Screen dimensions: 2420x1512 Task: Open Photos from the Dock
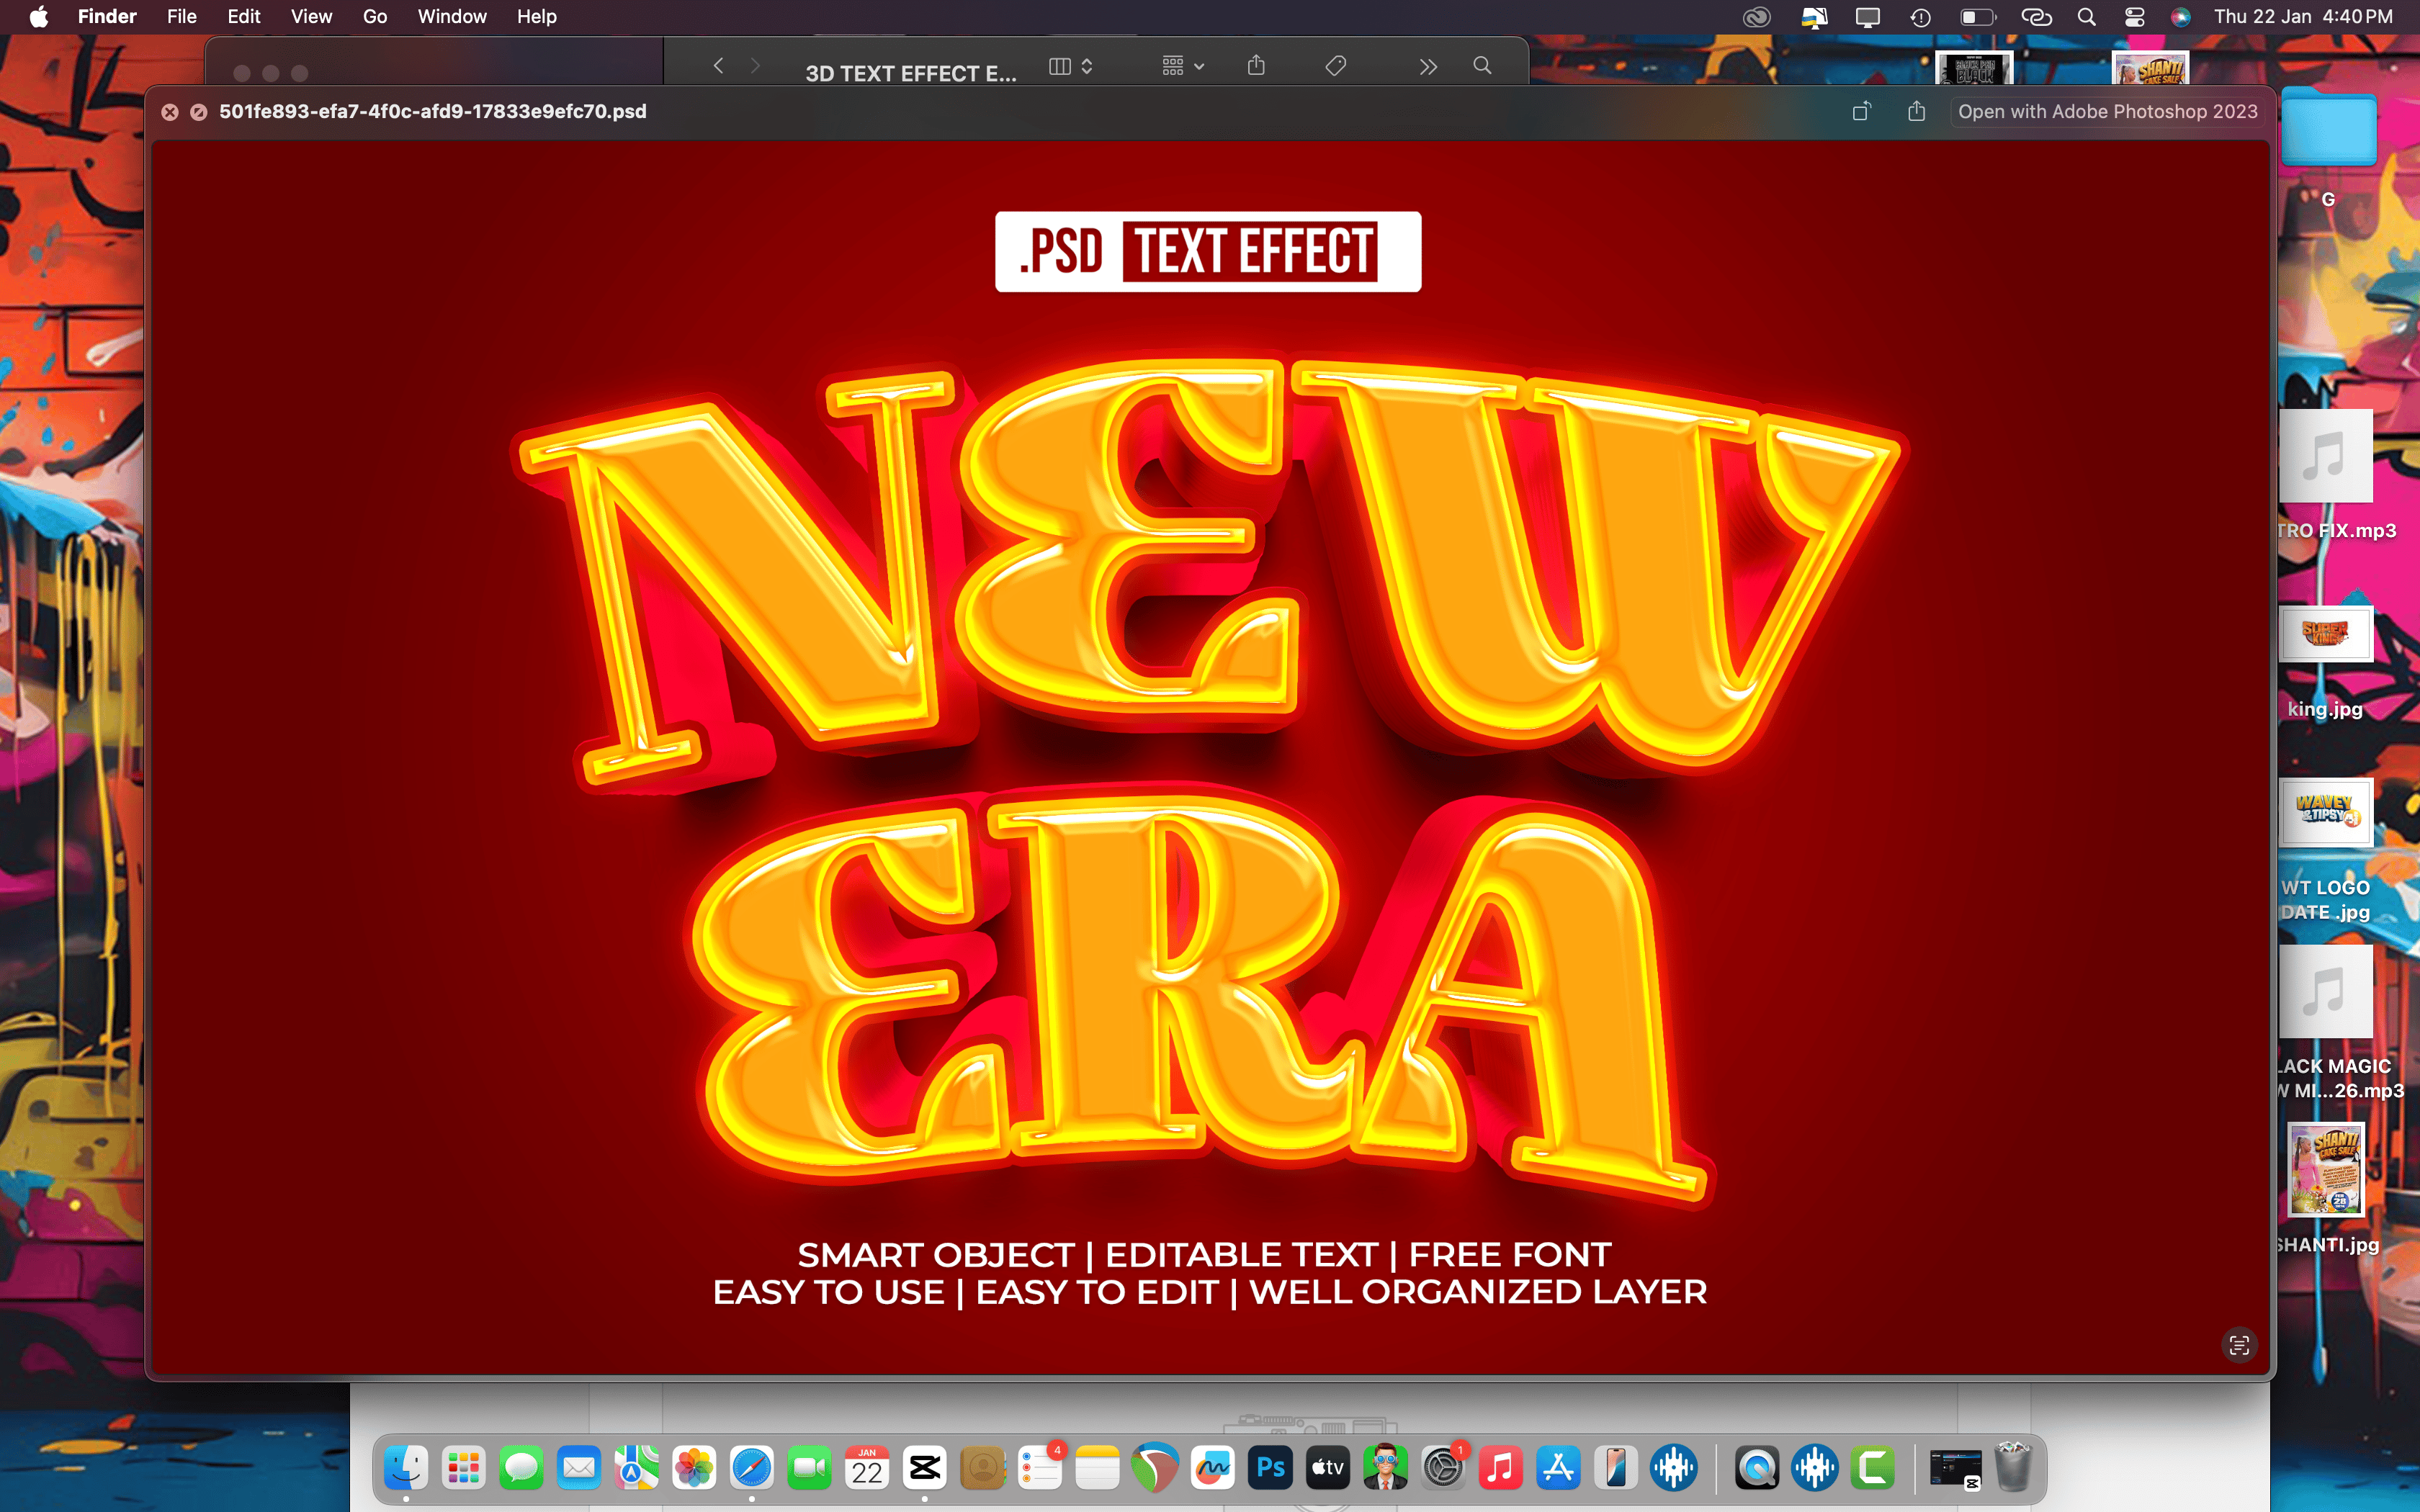click(x=694, y=1467)
